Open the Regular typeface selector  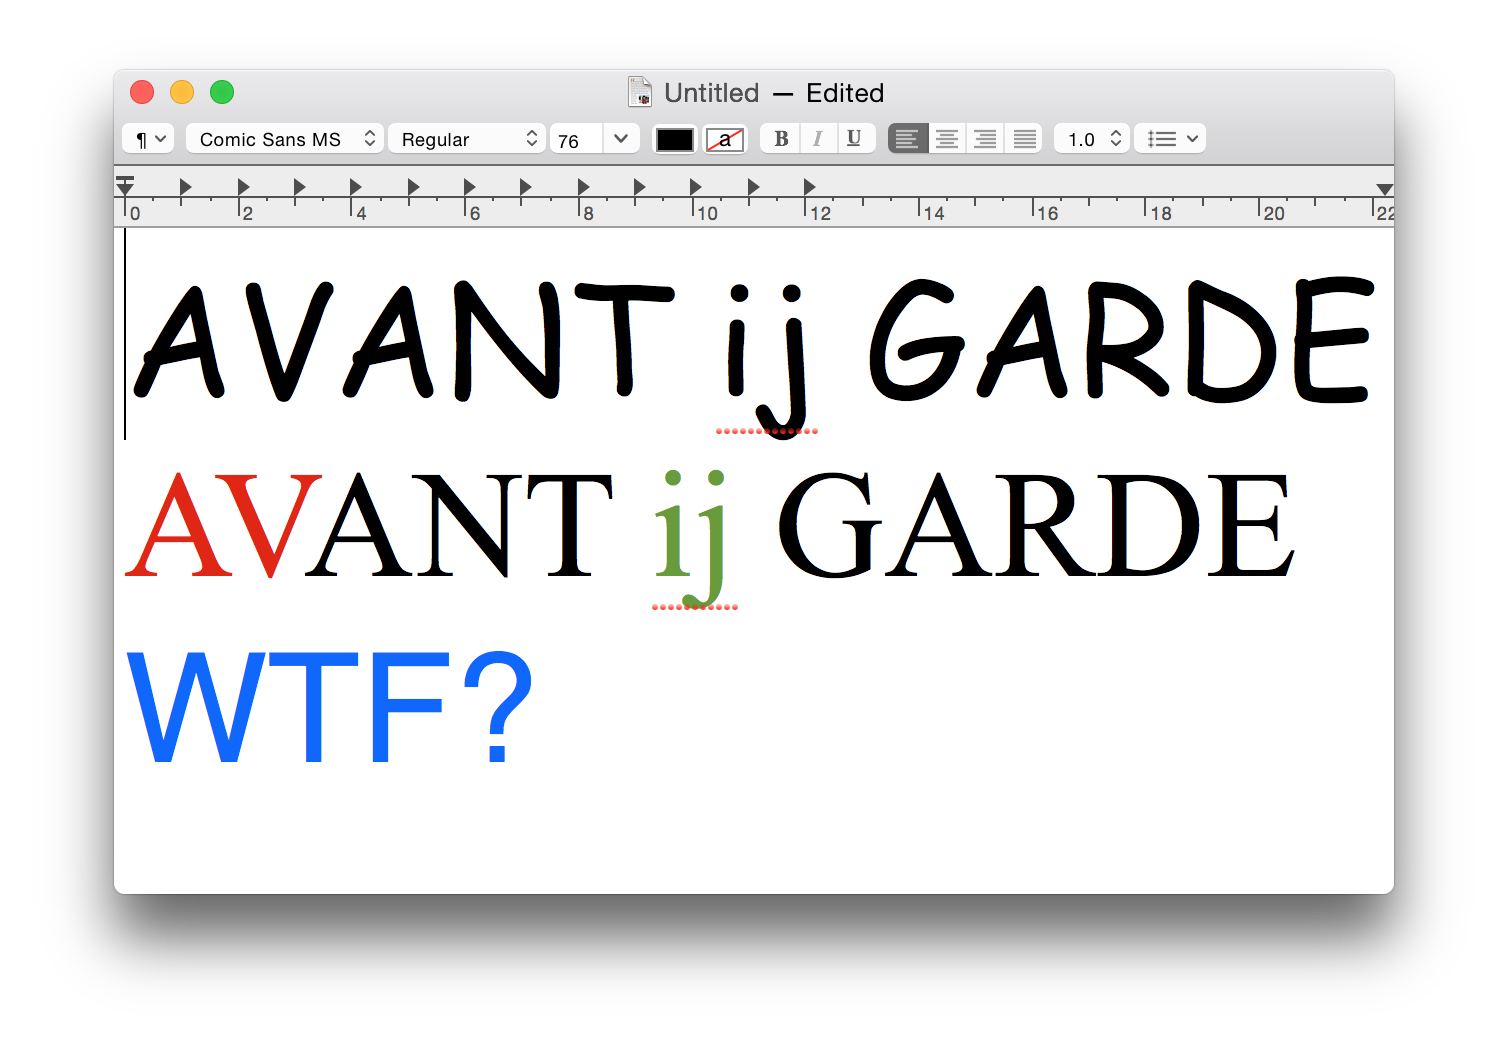tap(467, 138)
